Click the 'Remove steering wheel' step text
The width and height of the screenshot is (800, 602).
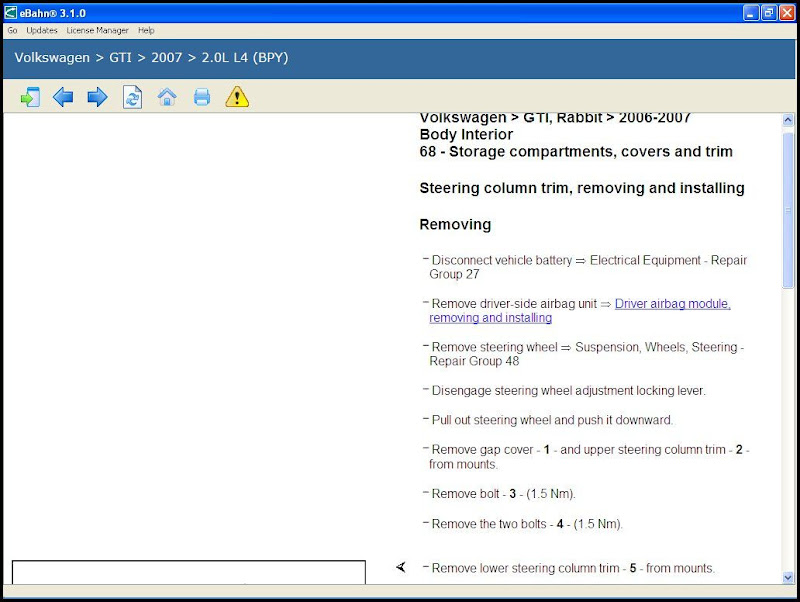click(x=587, y=354)
